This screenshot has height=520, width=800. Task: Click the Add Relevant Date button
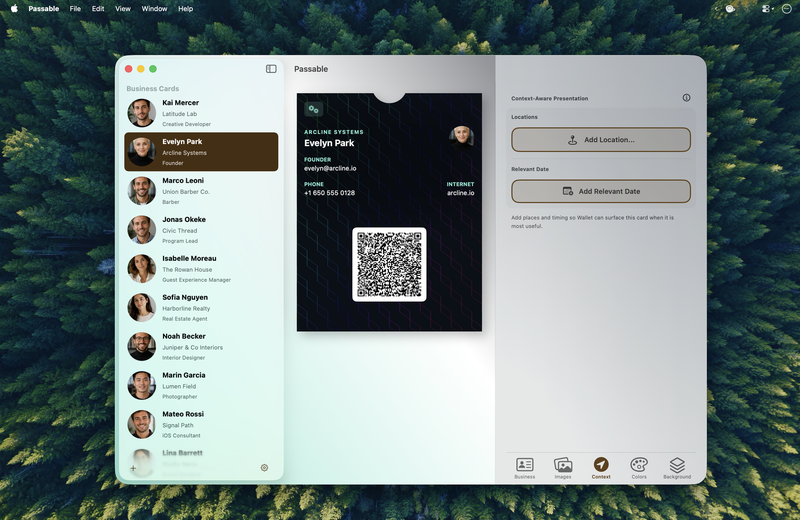[x=601, y=191]
